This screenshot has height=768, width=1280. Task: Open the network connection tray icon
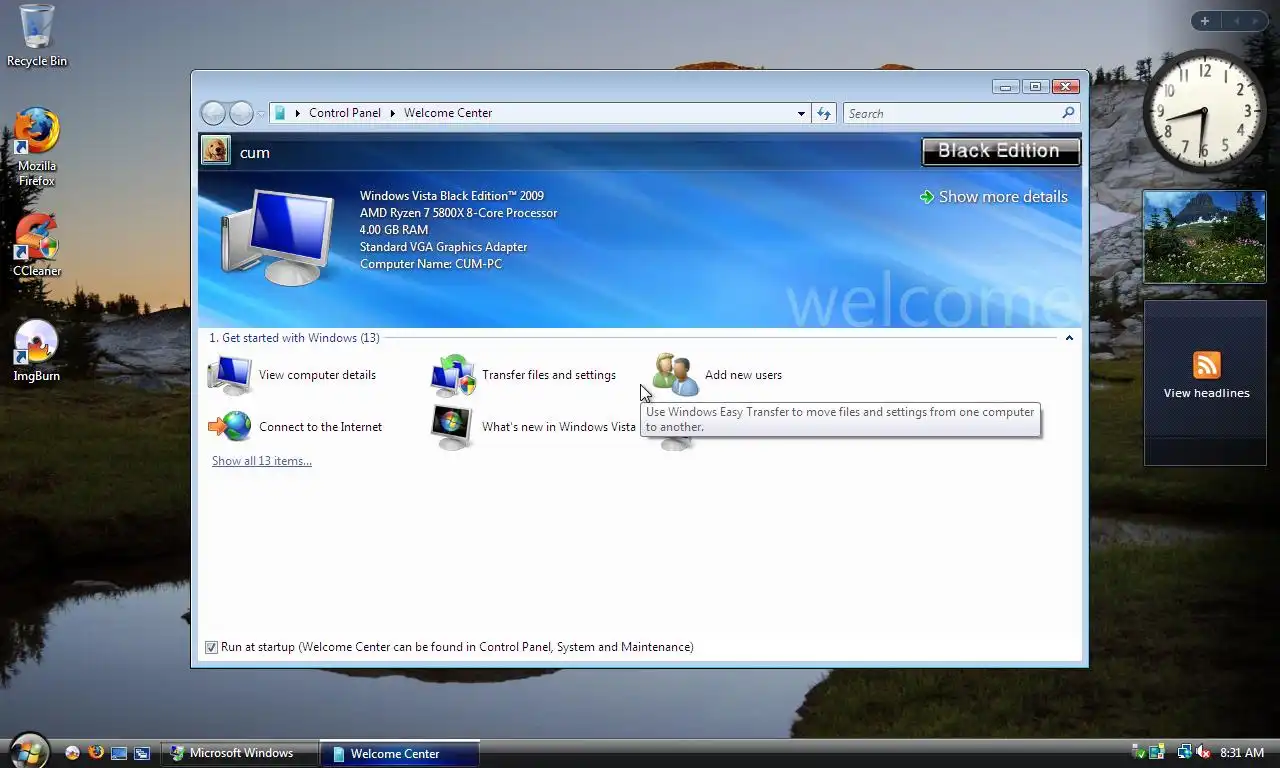tap(1184, 753)
